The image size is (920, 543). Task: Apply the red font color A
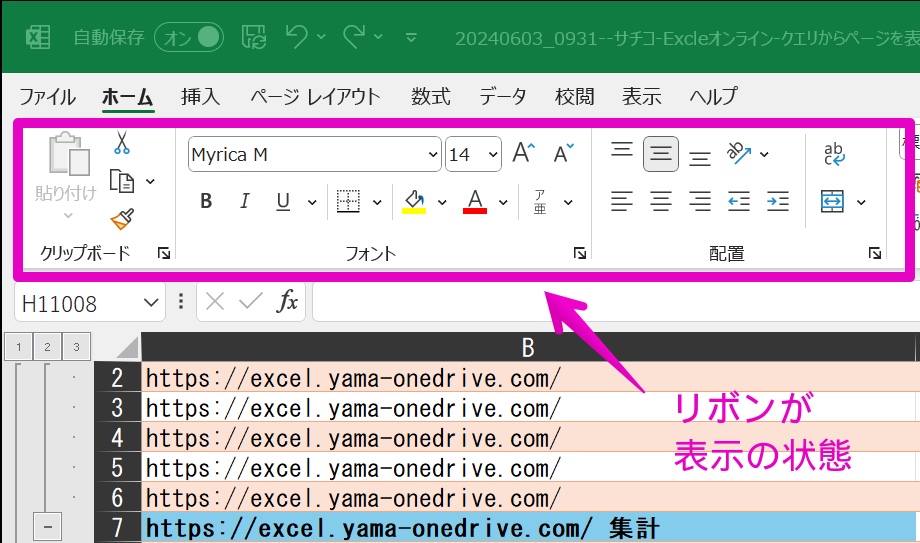(475, 201)
